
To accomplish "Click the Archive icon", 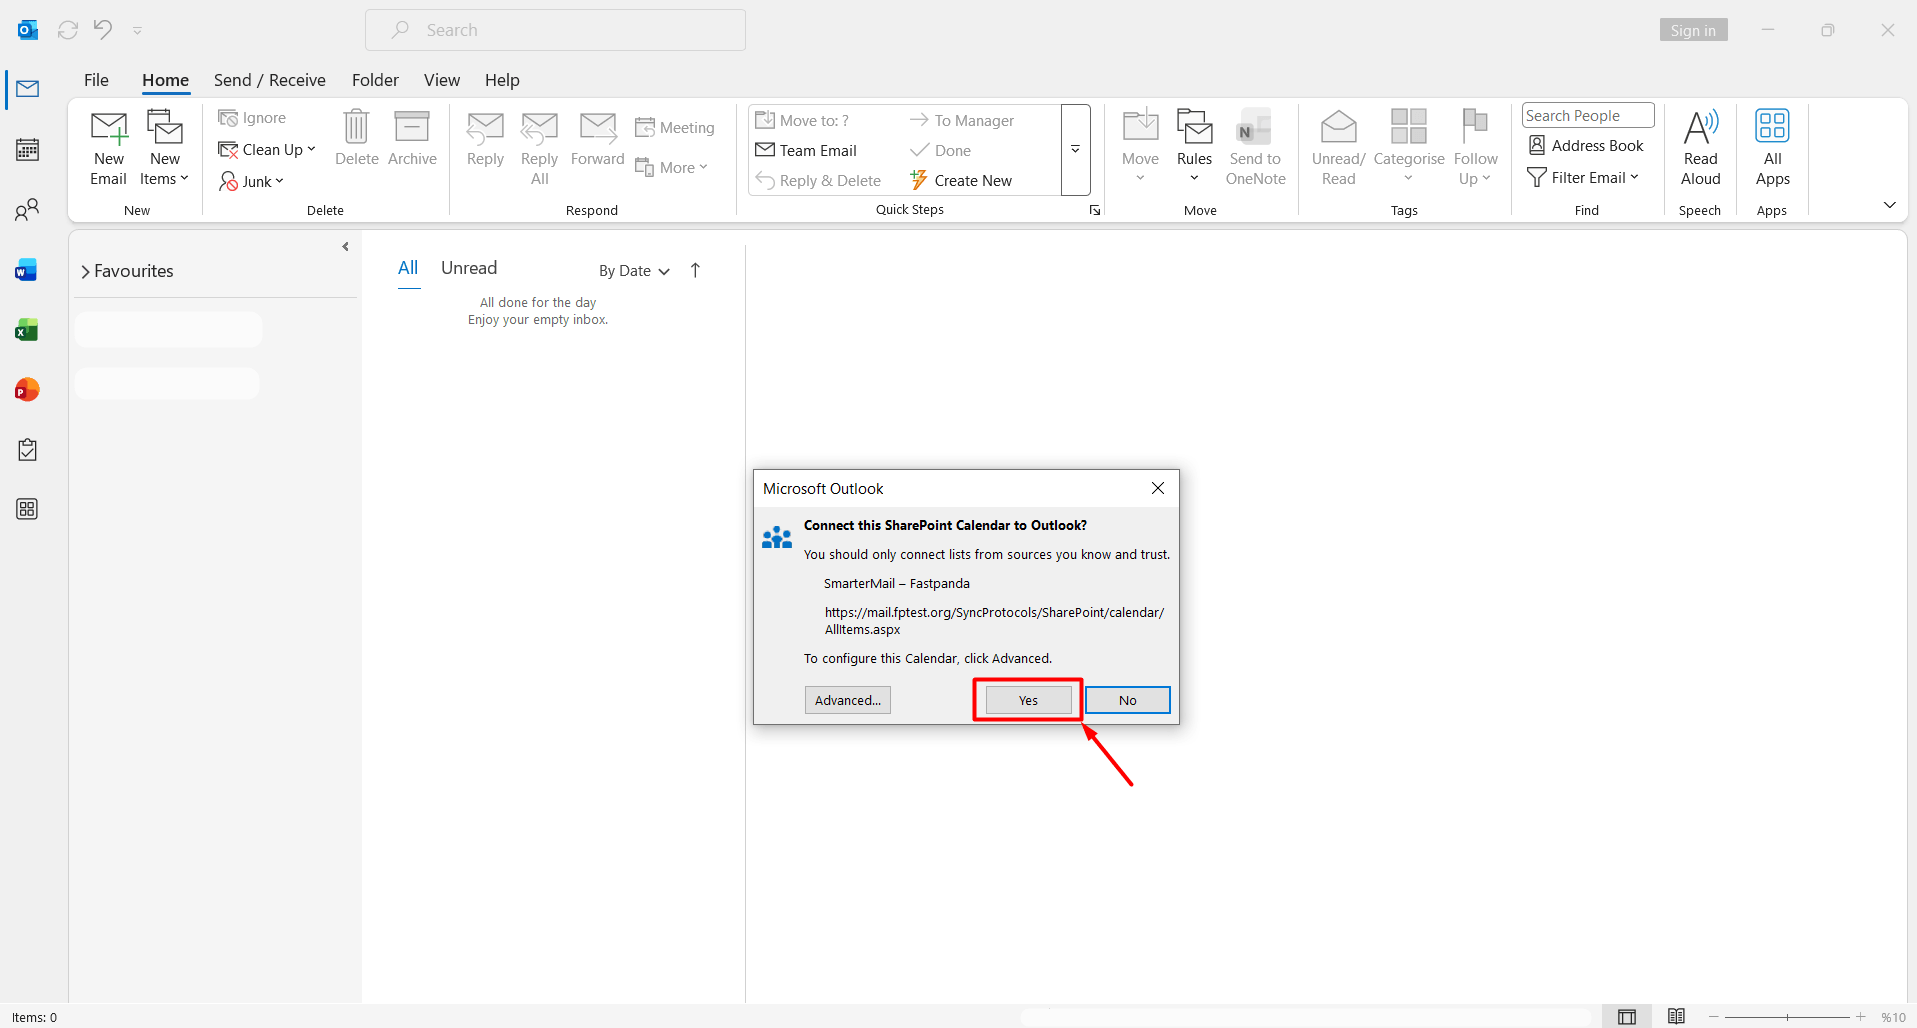I will (412, 138).
